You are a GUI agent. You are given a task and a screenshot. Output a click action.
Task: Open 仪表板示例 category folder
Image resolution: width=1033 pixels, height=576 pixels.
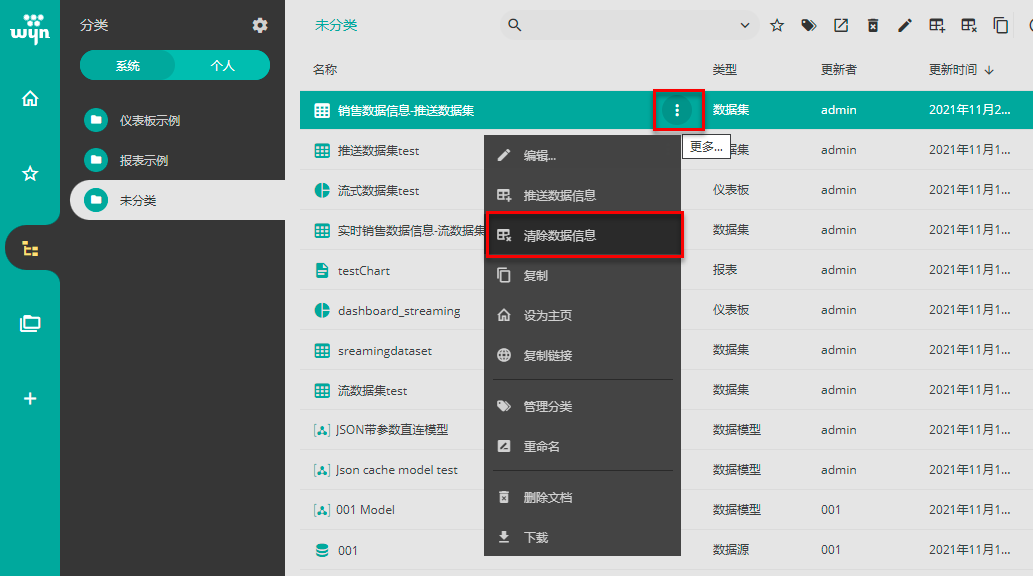coord(150,120)
